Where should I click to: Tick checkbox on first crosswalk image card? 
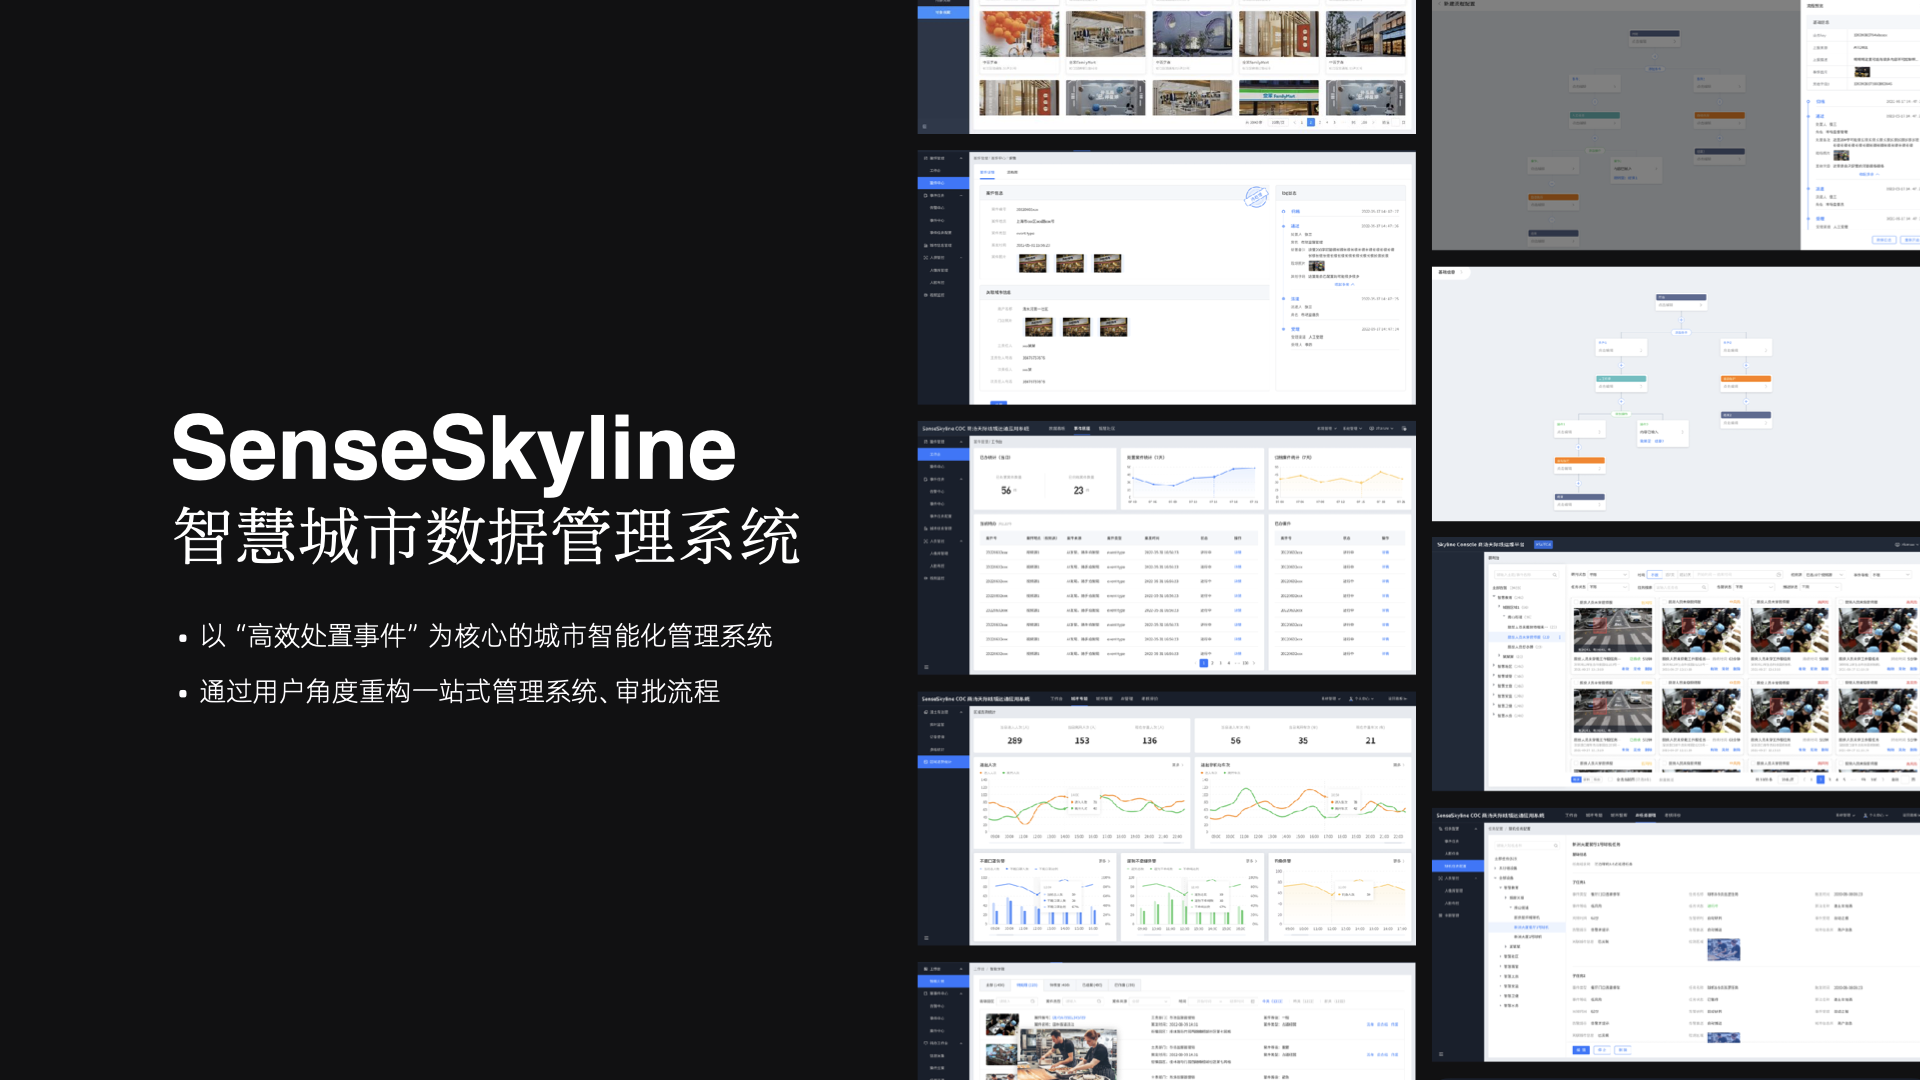coord(1576,602)
